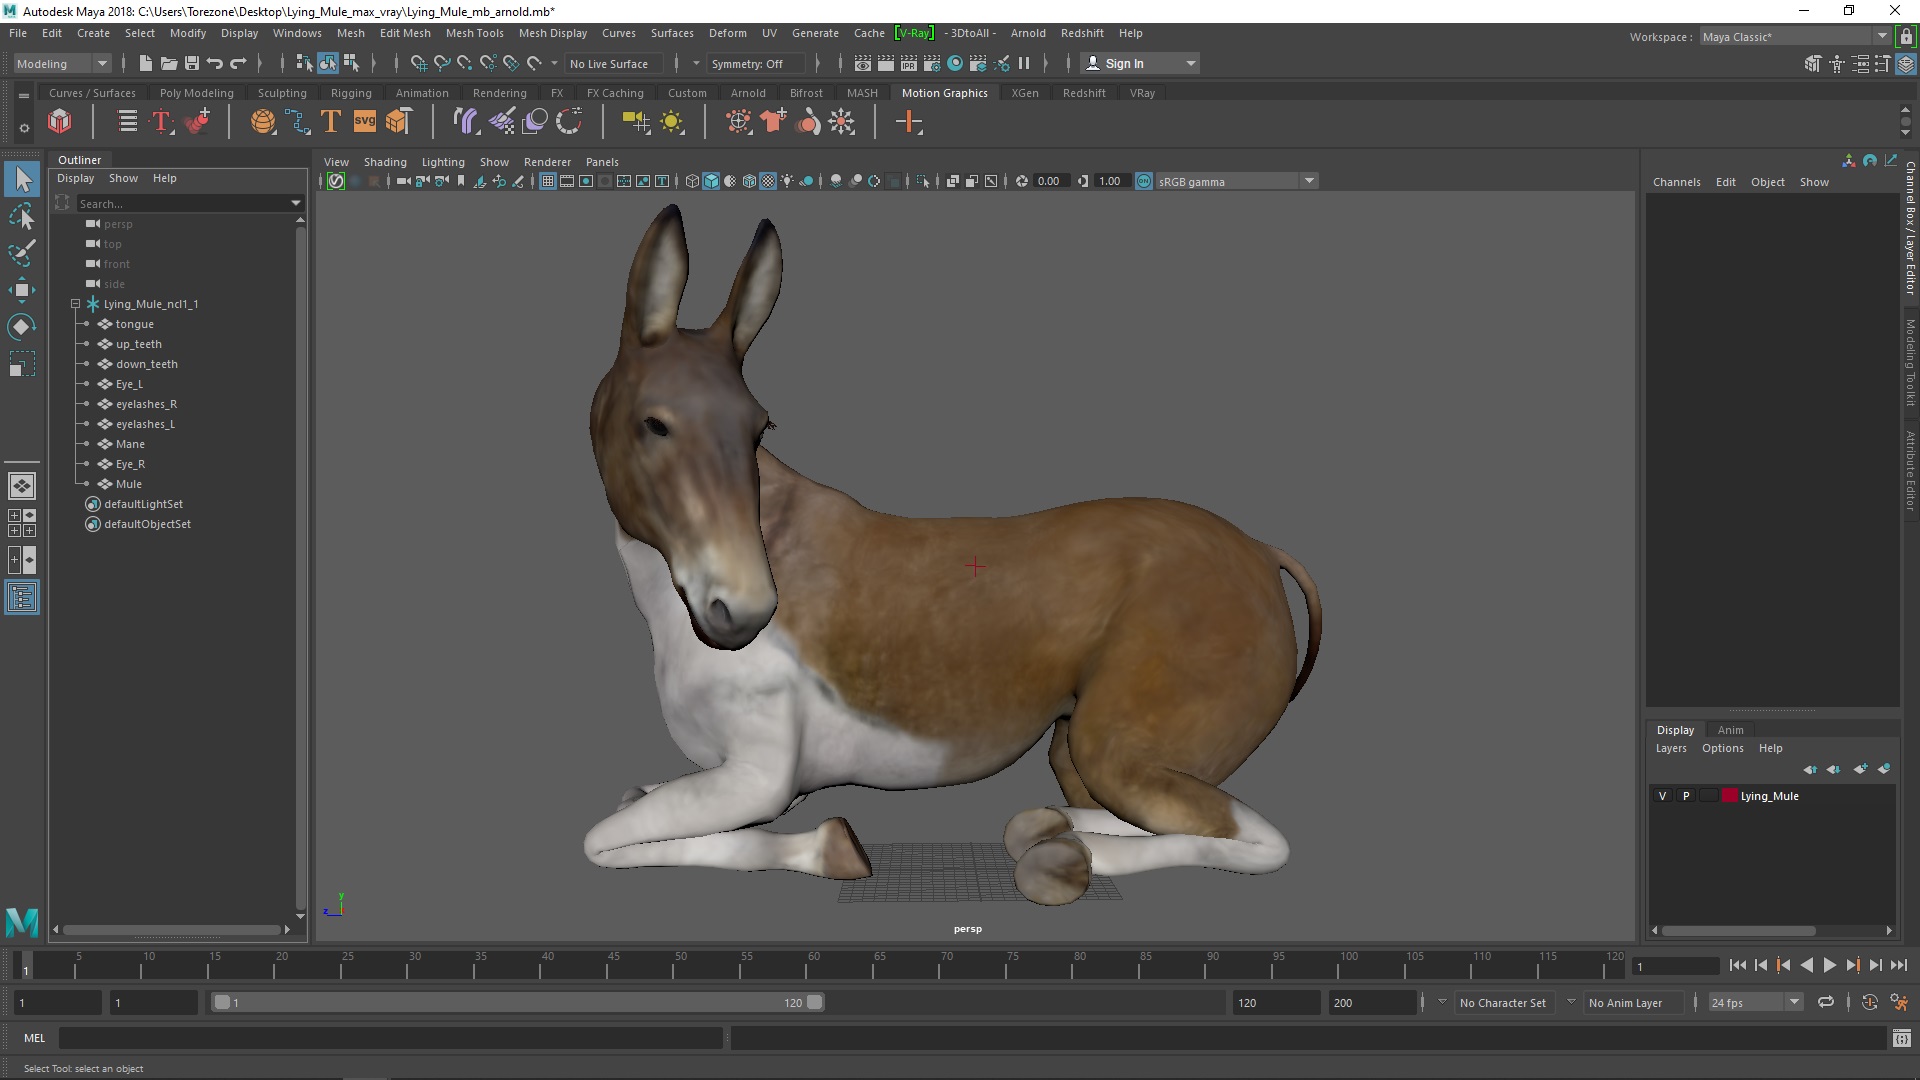Open the Script Editor icon
The width and height of the screenshot is (1920, 1080).
coord(1901,1038)
